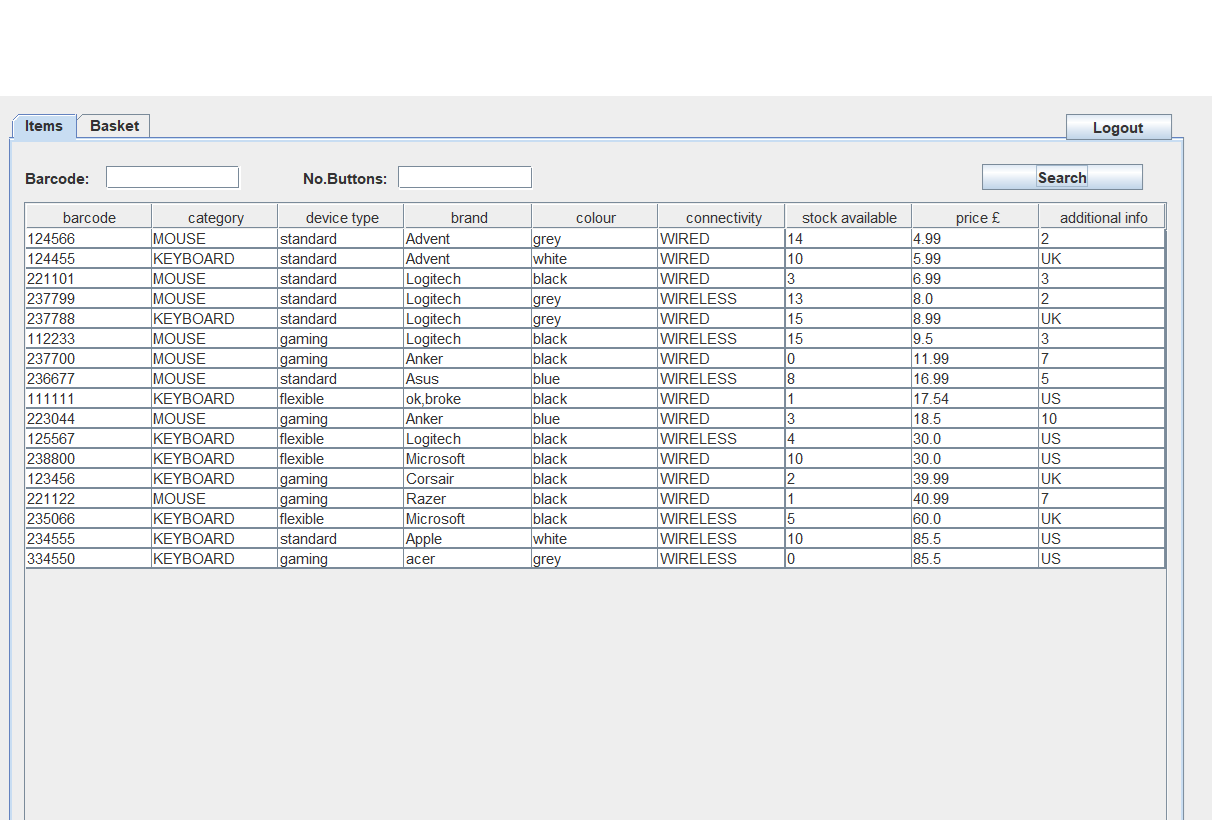Click the connectivity column header
Image resolution: width=1212 pixels, height=820 pixels.
coord(722,217)
